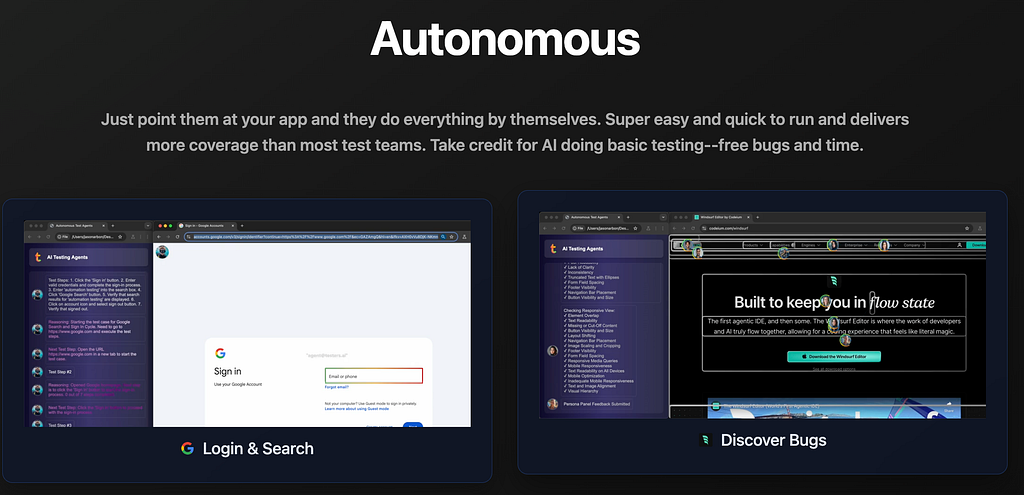Click the codeium.com/windsurf address bar
Screen dimensions: 1024x495
click(x=837, y=229)
